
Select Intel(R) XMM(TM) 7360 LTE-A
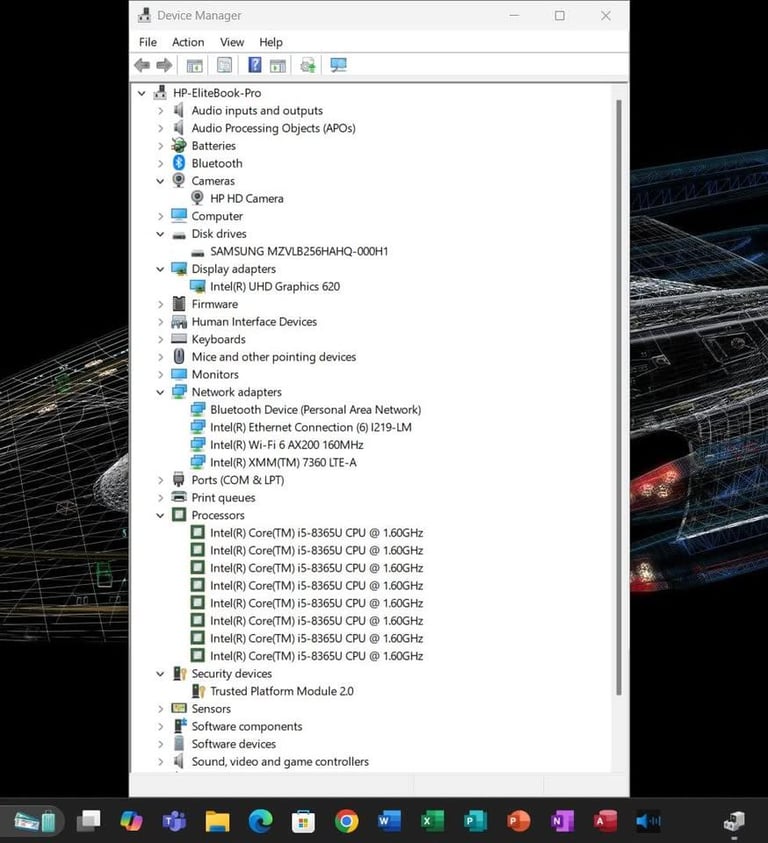tap(283, 462)
